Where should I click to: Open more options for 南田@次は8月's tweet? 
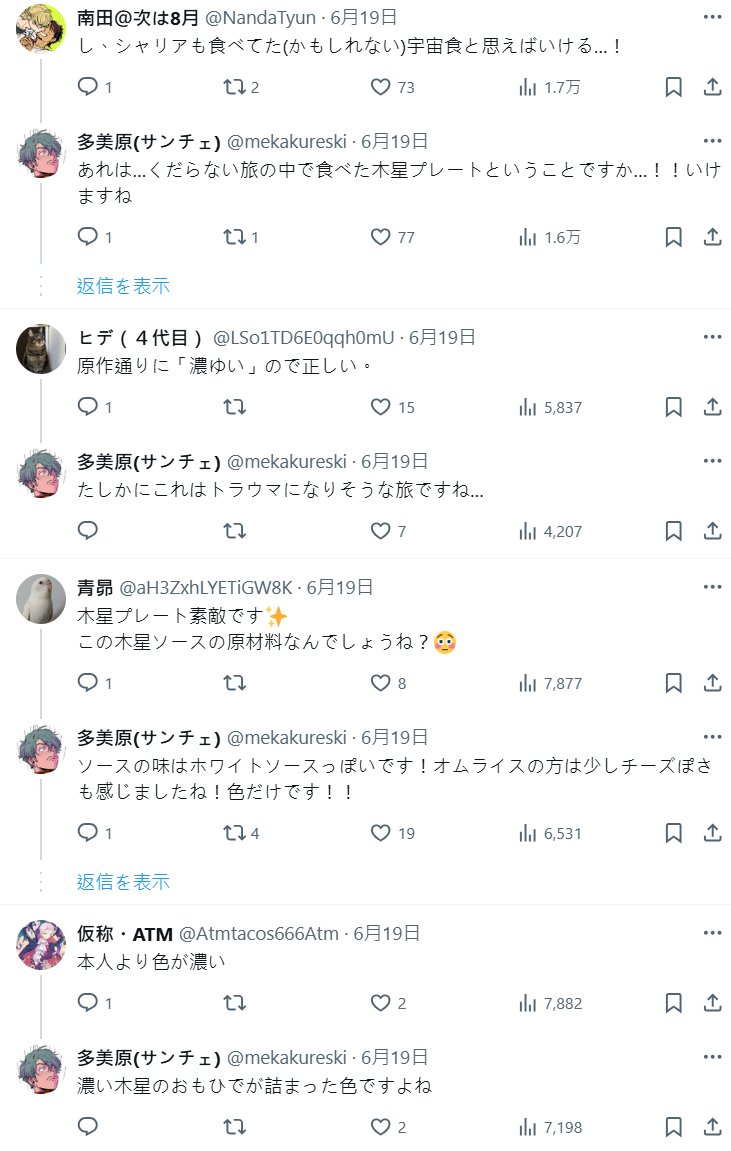coord(712,17)
